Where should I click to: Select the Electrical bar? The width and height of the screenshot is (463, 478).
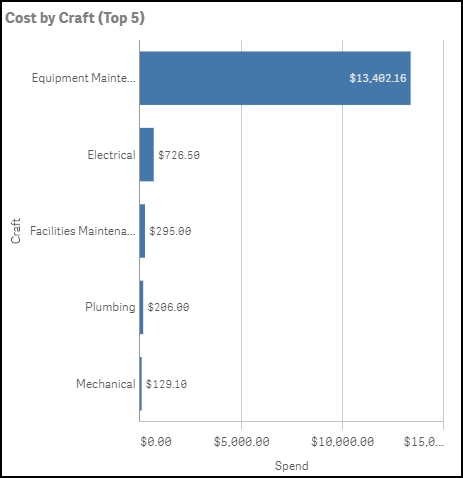click(x=147, y=155)
